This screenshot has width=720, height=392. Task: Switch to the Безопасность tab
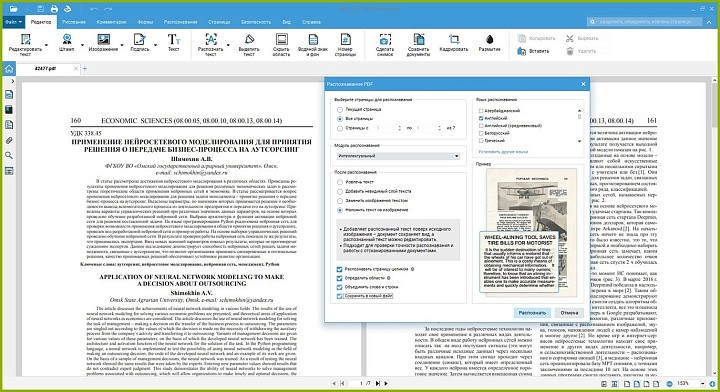click(x=256, y=22)
